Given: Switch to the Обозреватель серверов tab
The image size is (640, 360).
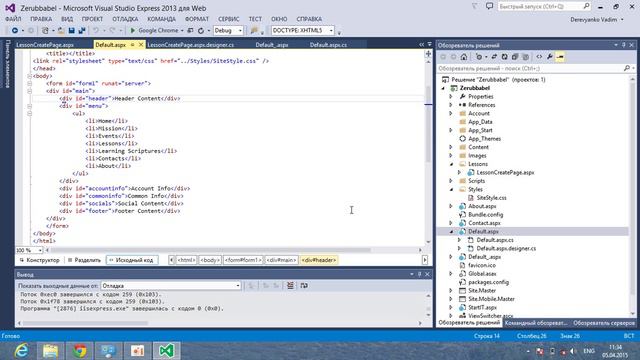Looking at the screenshot, I should [x=604, y=323].
